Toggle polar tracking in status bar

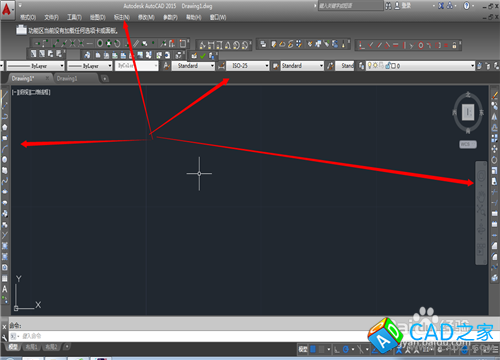tap(346, 349)
